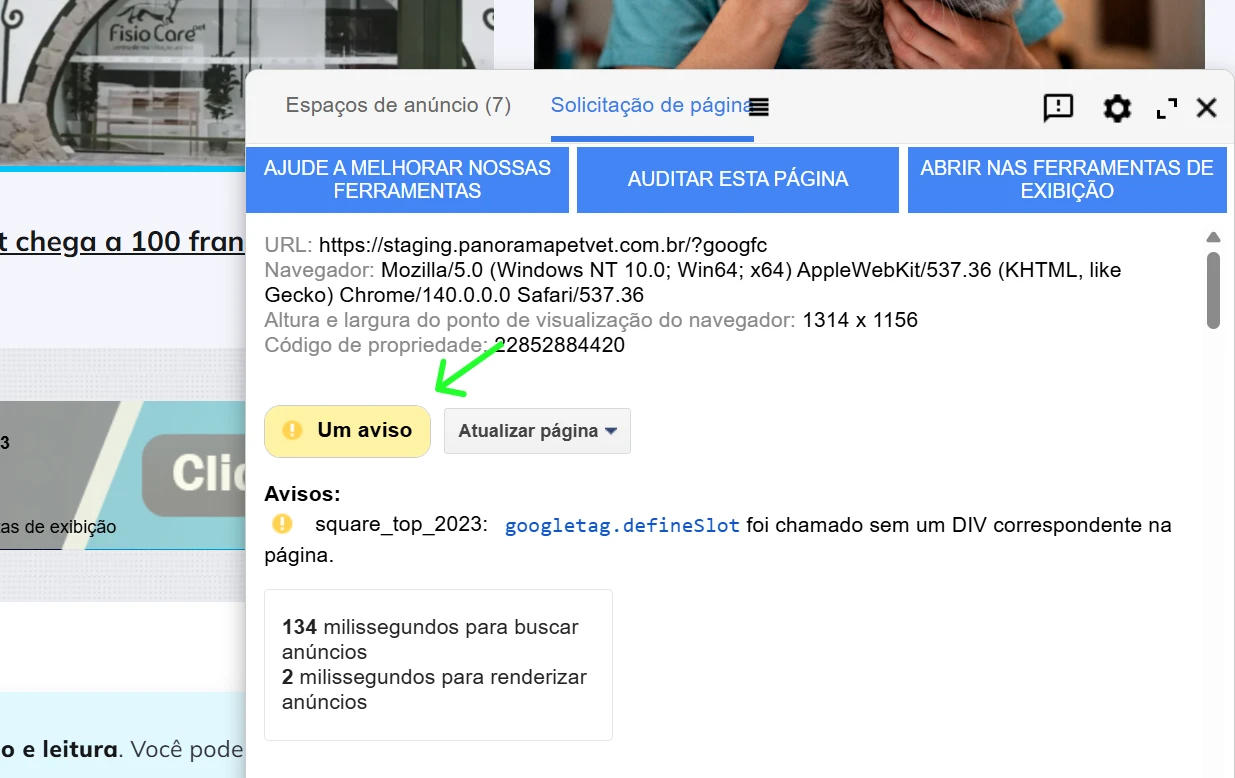Open the underlined headline about 100 franchises
This screenshot has width=1235, height=778.
click(x=122, y=242)
